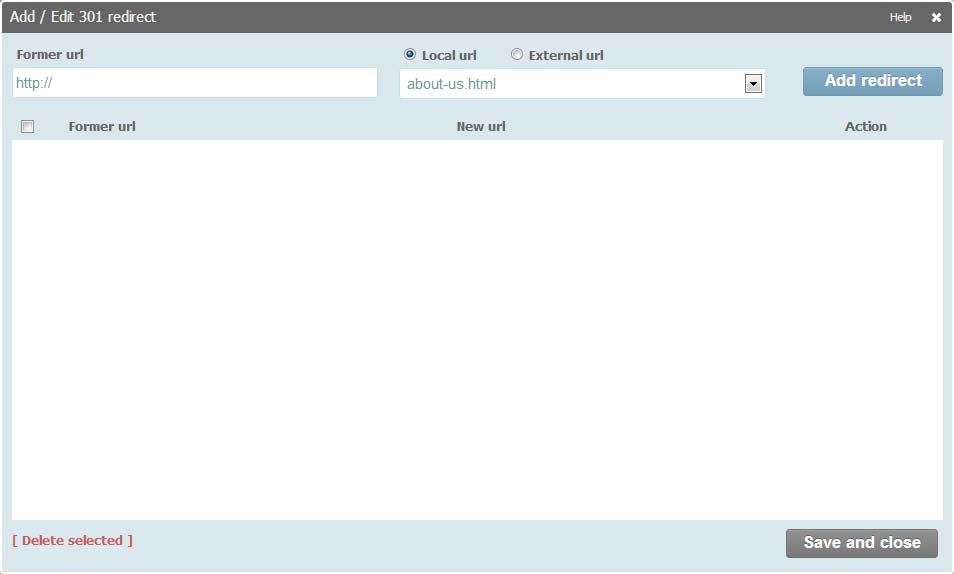Click the 'Former url' label above the input
The height and width of the screenshot is (574, 954).
(50, 55)
